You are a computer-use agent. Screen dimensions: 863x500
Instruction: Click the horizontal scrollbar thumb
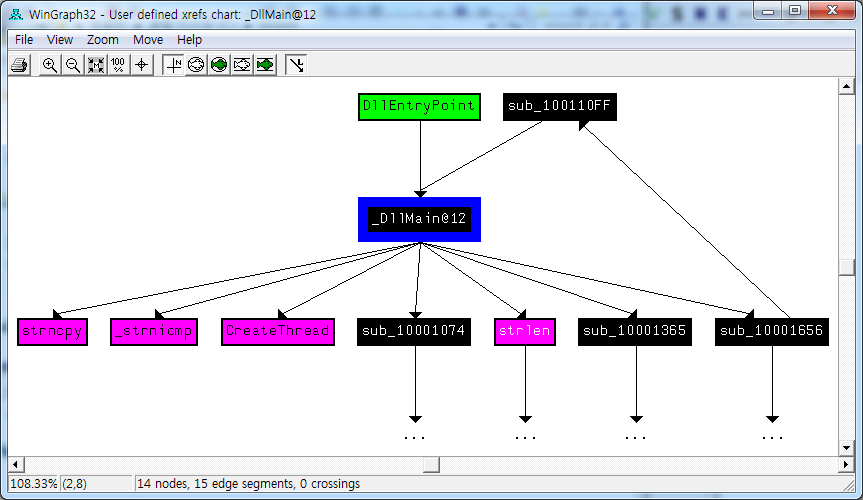pyautogui.click(x=431, y=465)
